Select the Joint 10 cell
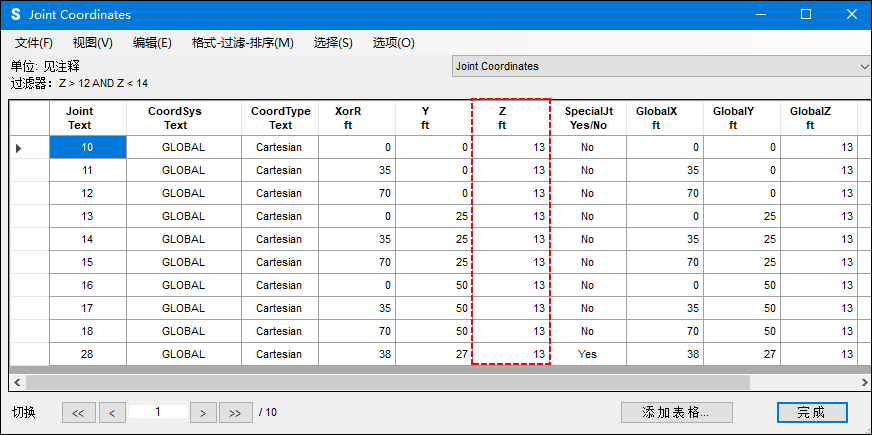Screen dimensions: 872x435 [87, 147]
